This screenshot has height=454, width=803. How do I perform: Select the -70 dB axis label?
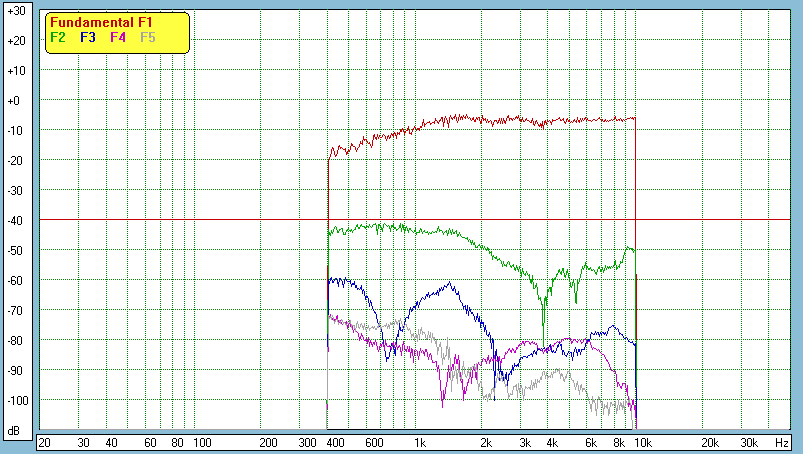click(15, 310)
